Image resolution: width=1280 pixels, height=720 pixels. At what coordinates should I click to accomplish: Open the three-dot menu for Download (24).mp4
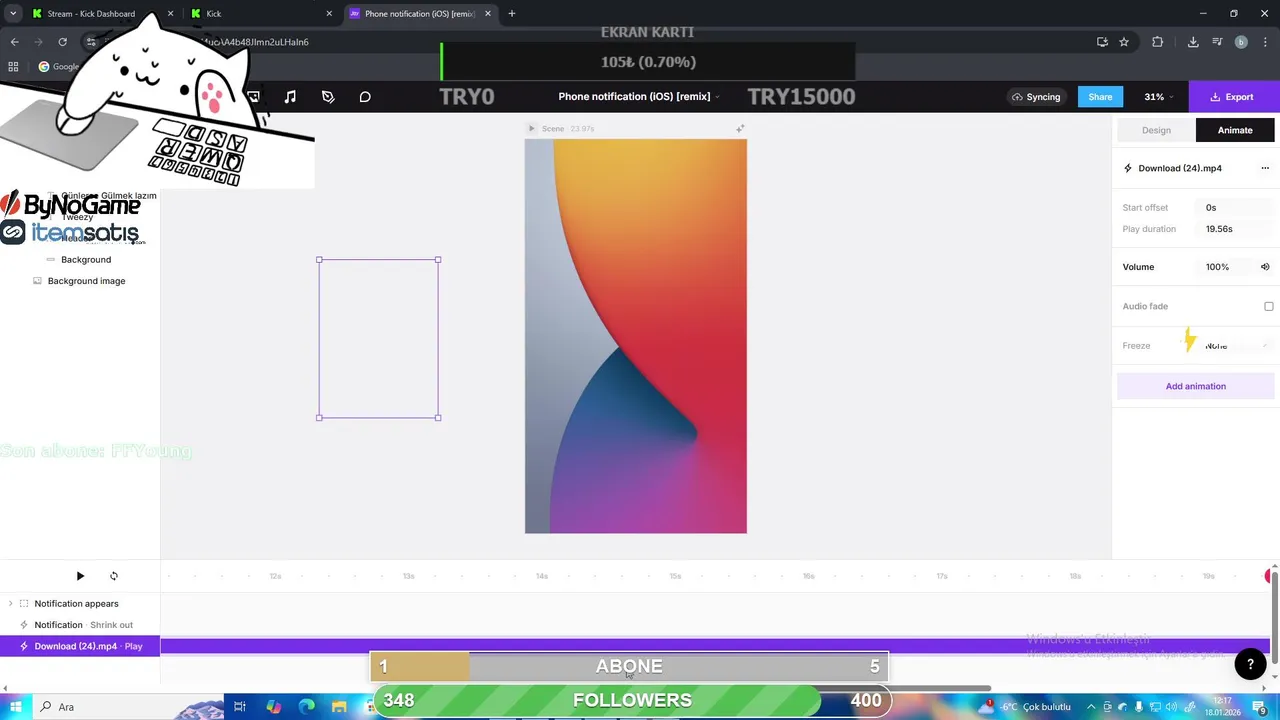(x=1265, y=168)
